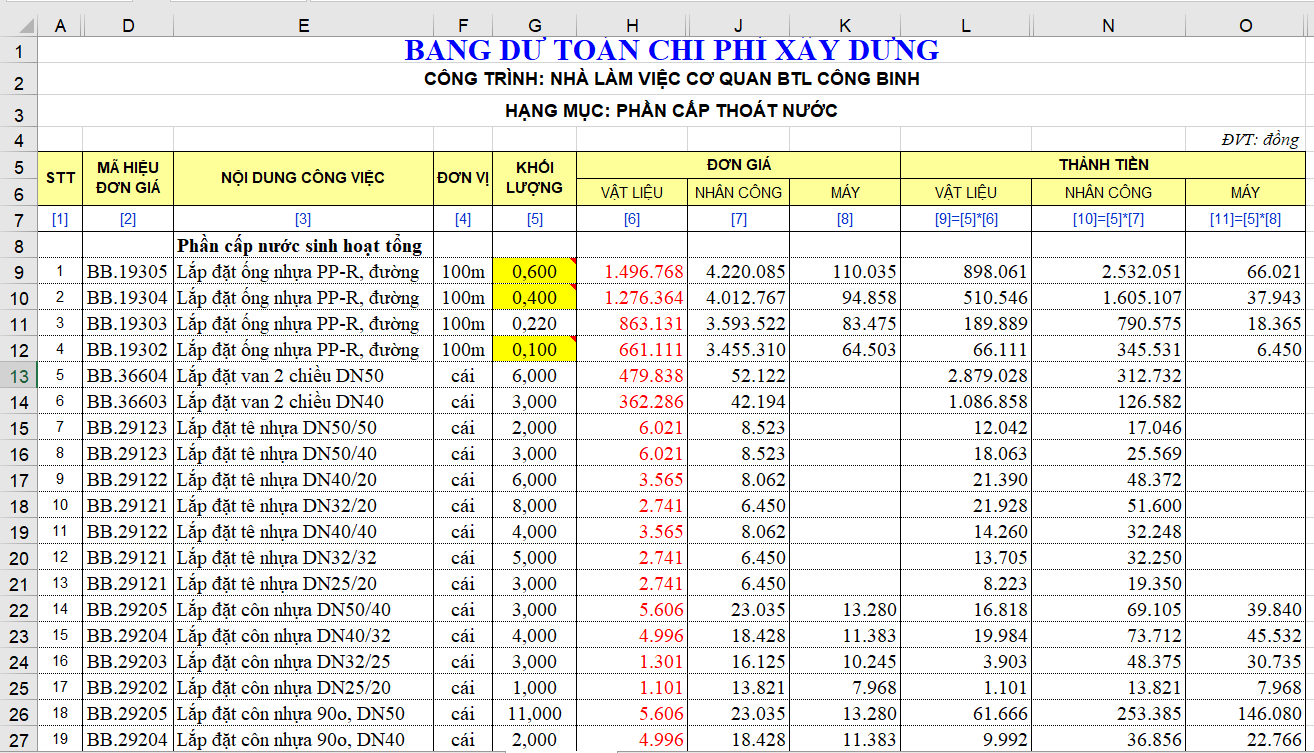Click the code cell BB.19305
Image resolution: width=1314 pixels, height=753 pixels.
click(x=128, y=271)
